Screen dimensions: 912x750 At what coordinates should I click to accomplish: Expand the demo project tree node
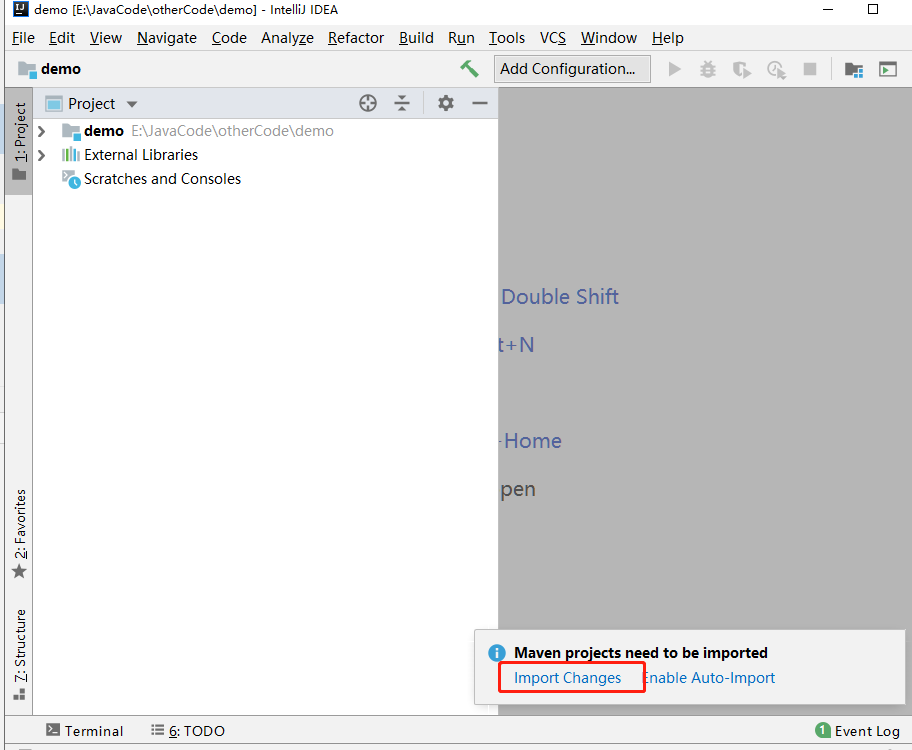click(x=41, y=130)
